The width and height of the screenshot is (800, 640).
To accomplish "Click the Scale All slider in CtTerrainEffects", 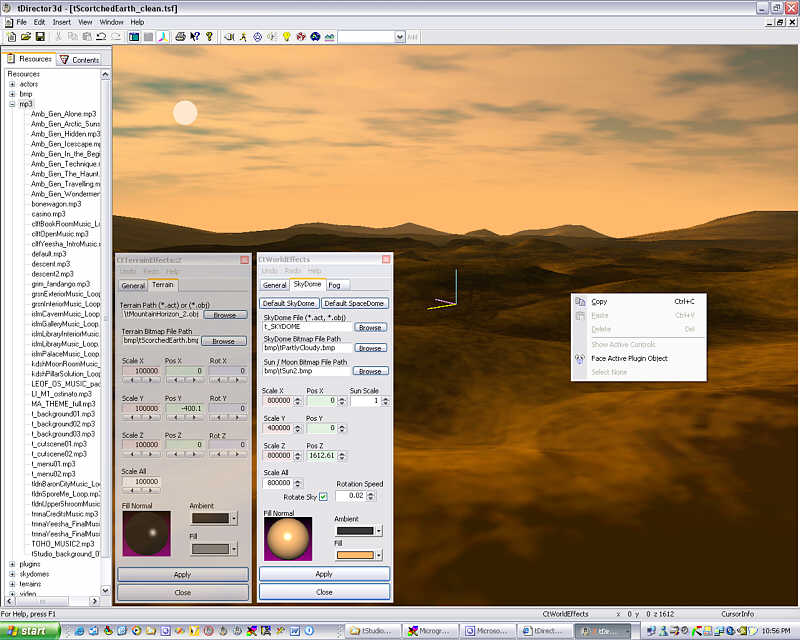I will tap(141, 490).
